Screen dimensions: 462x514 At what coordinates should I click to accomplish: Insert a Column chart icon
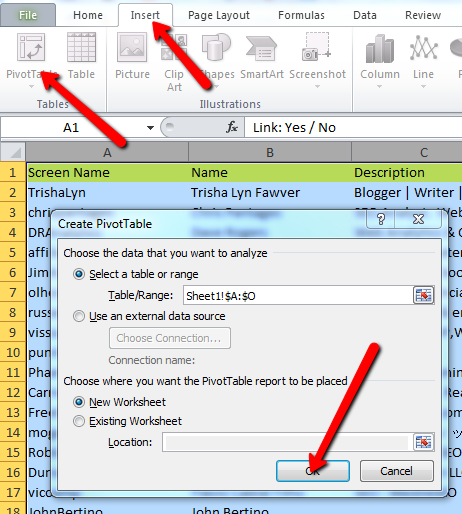coord(380,49)
